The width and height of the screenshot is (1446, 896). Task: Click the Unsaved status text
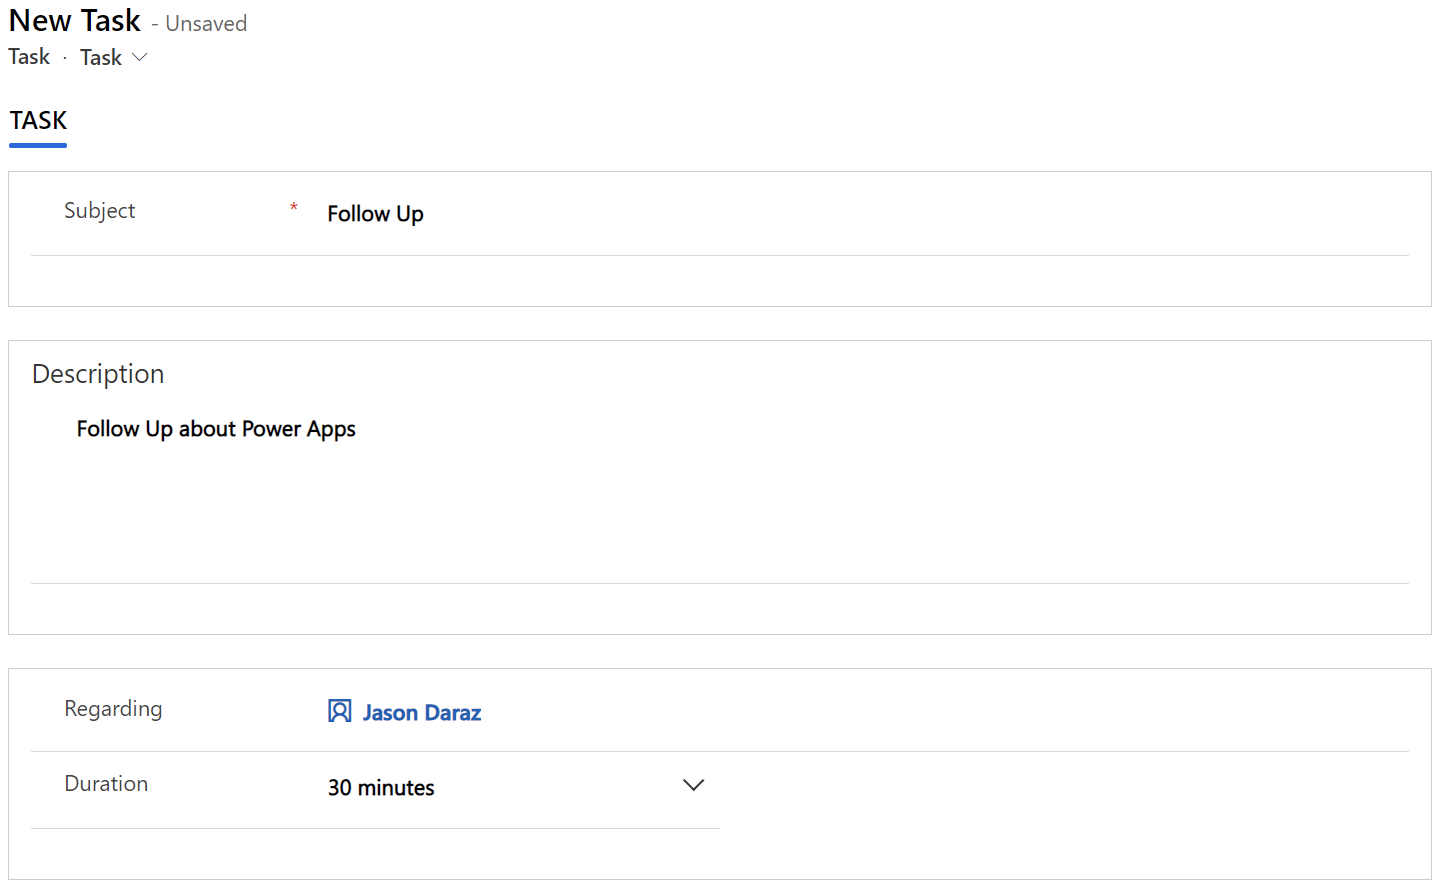206,24
